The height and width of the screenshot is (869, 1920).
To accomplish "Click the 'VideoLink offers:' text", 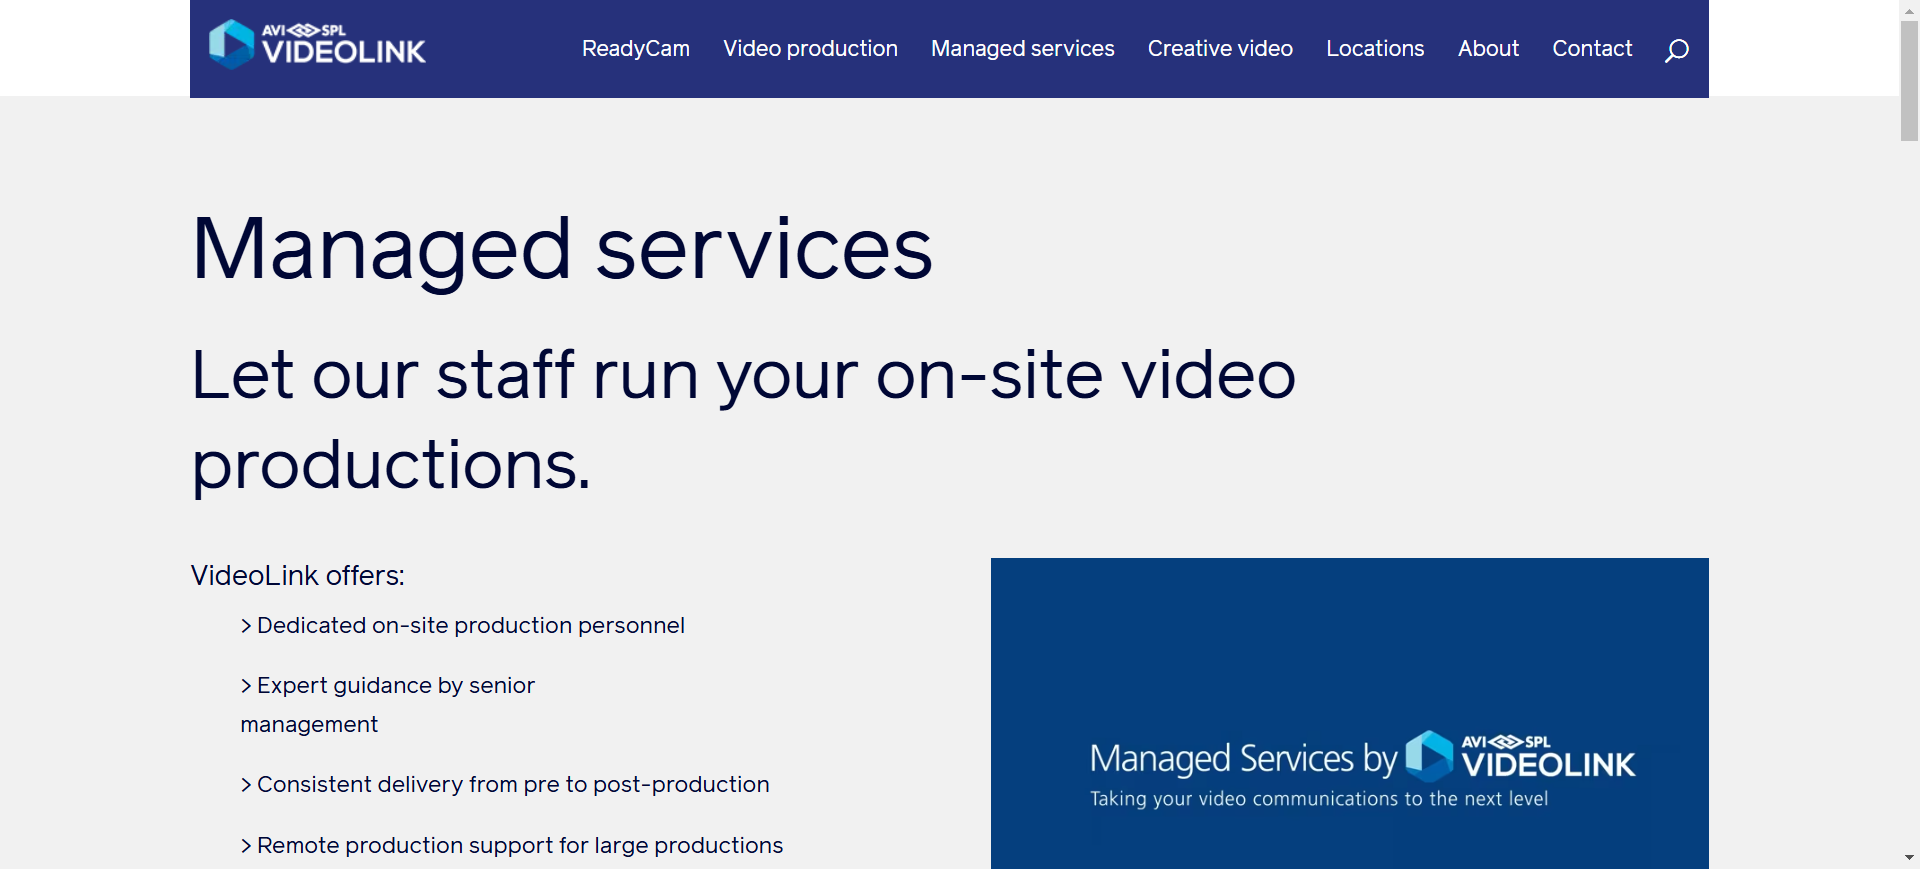I will [298, 576].
